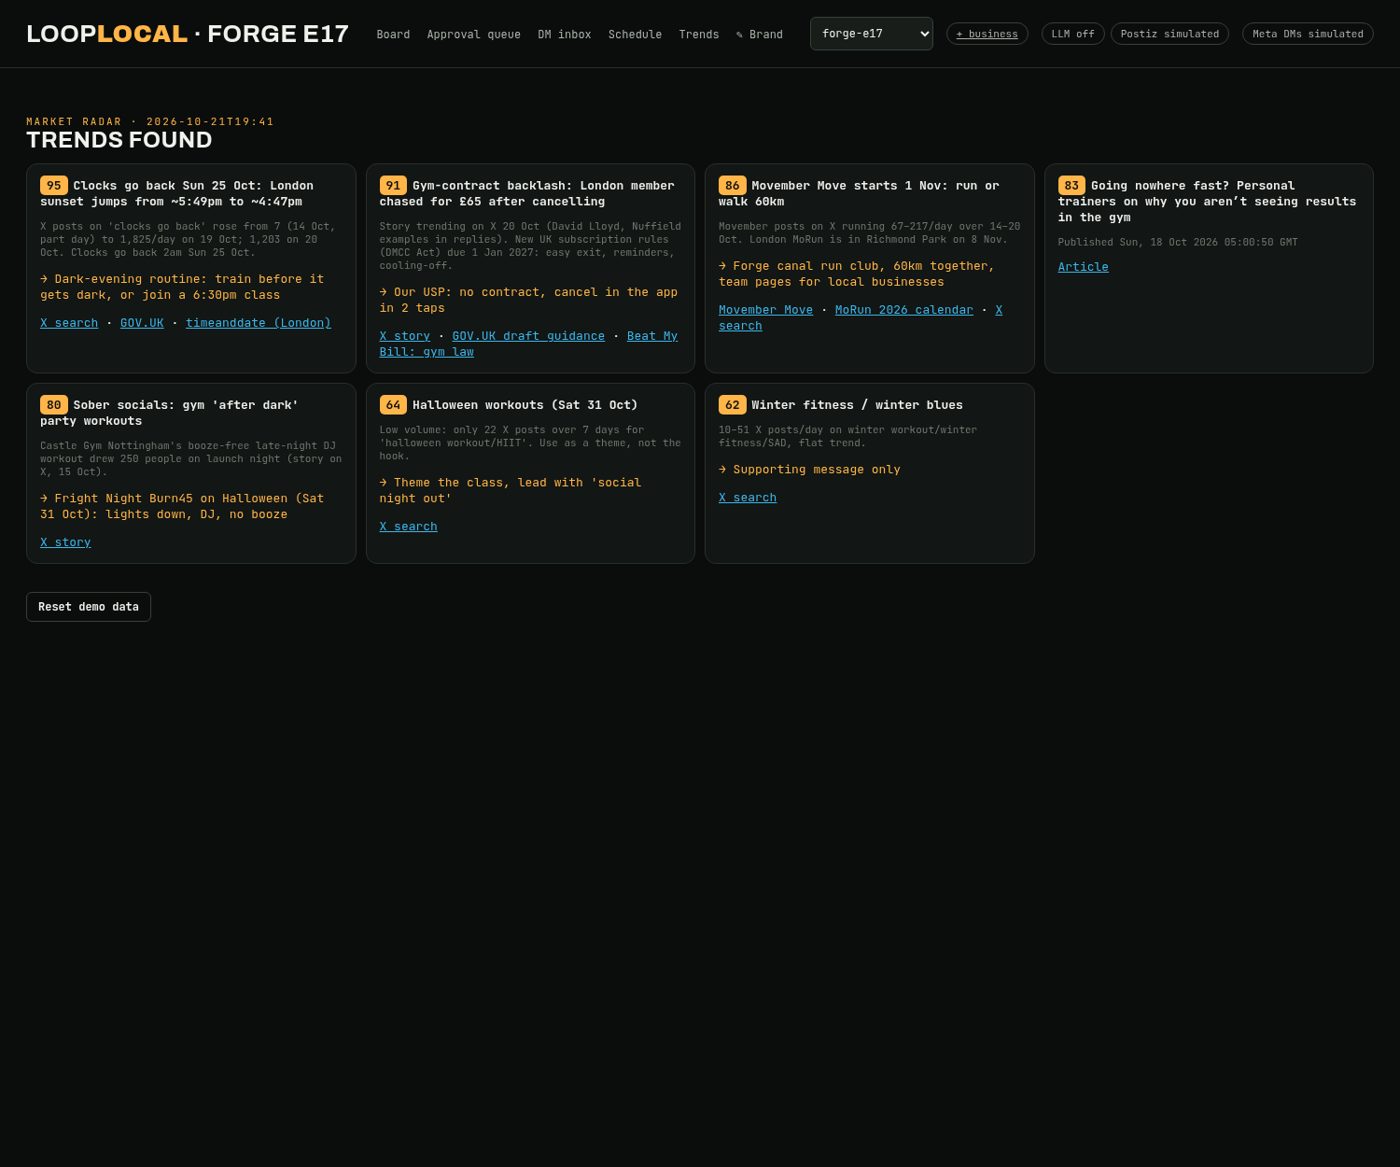Screen dimensions: 1400x1167
Task: Go to the Approval queue page
Action: click(474, 34)
